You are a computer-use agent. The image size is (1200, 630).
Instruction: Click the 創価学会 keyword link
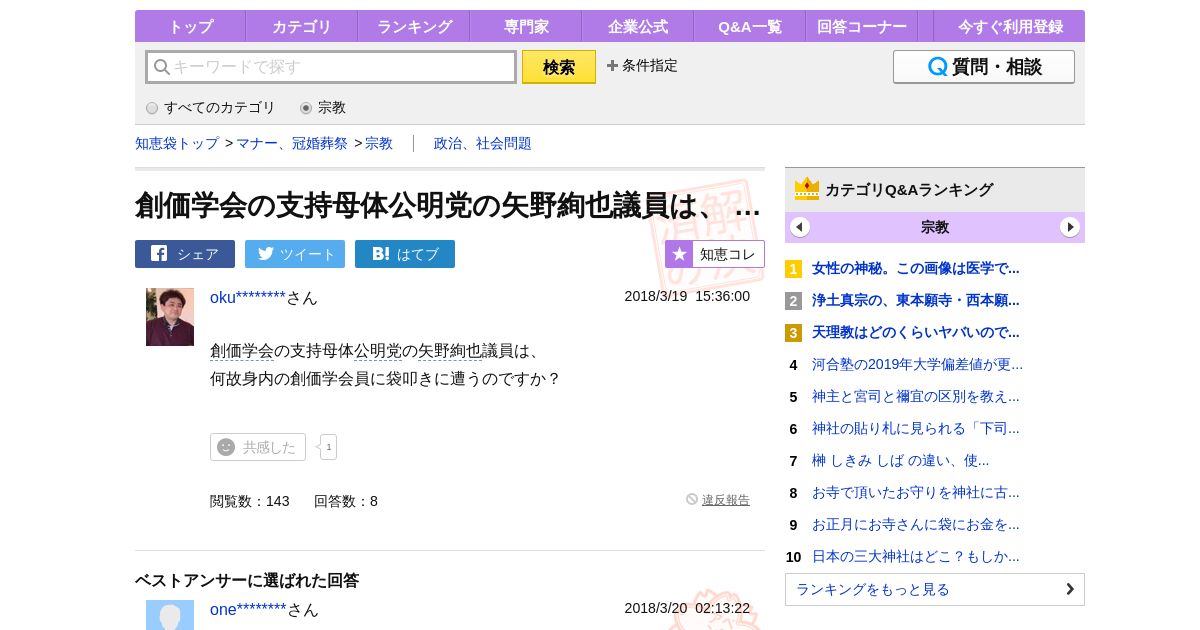pos(242,351)
